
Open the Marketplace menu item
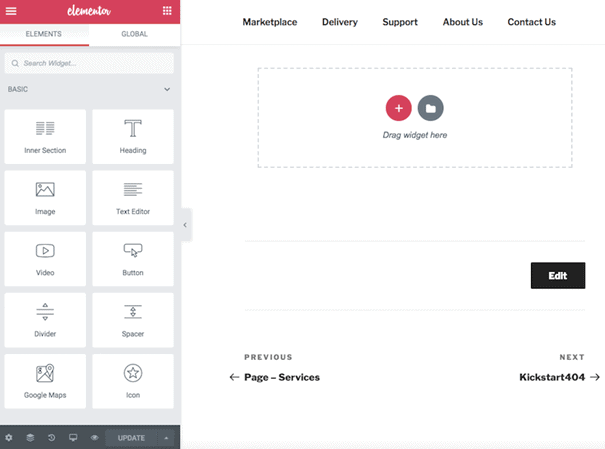[270, 22]
